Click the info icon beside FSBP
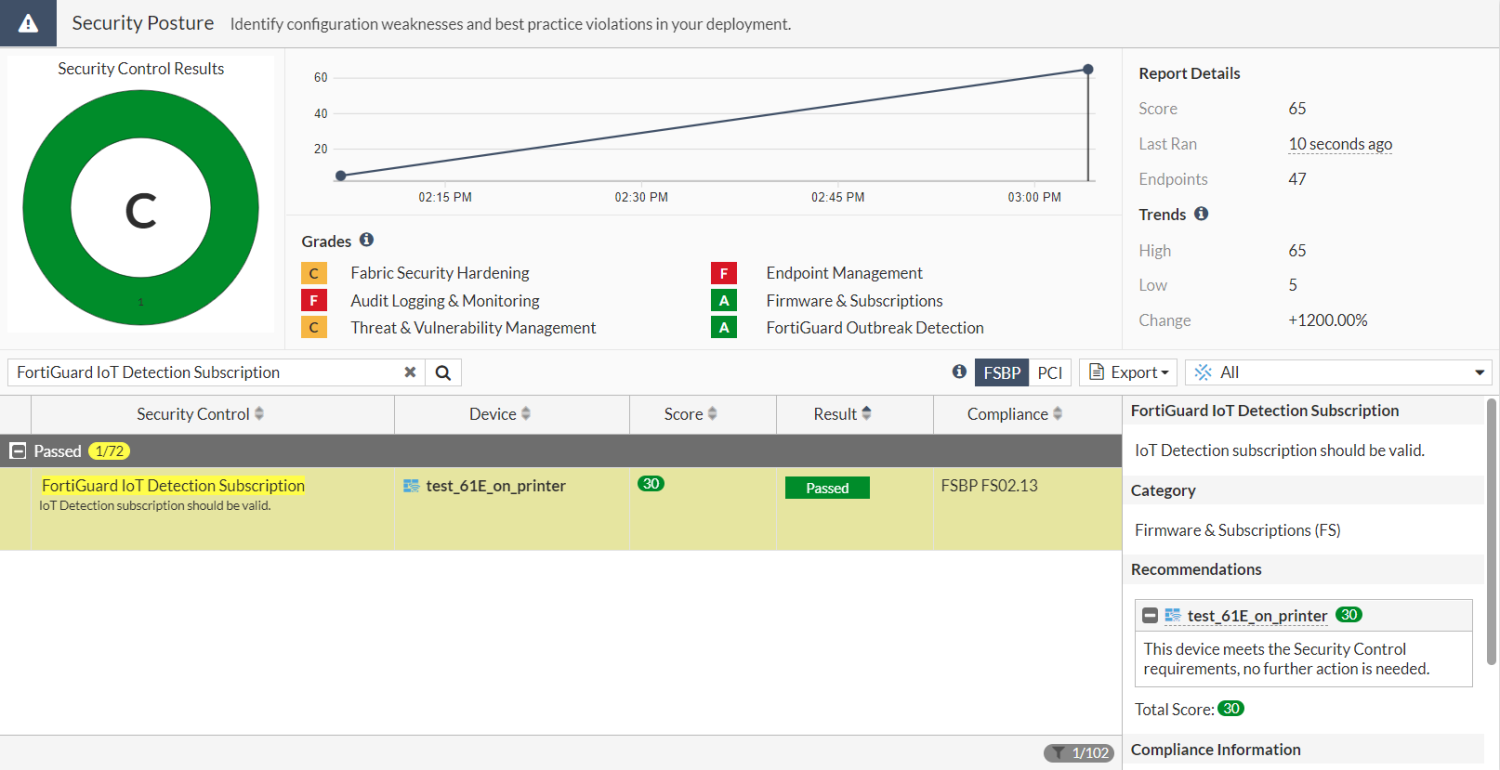The image size is (1500, 770). 959,372
